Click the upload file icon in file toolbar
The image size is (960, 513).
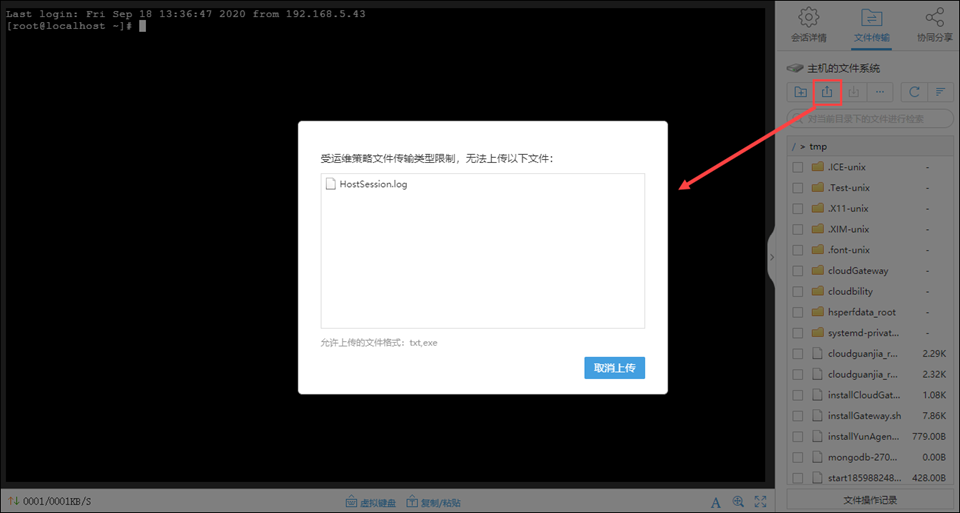[827, 92]
